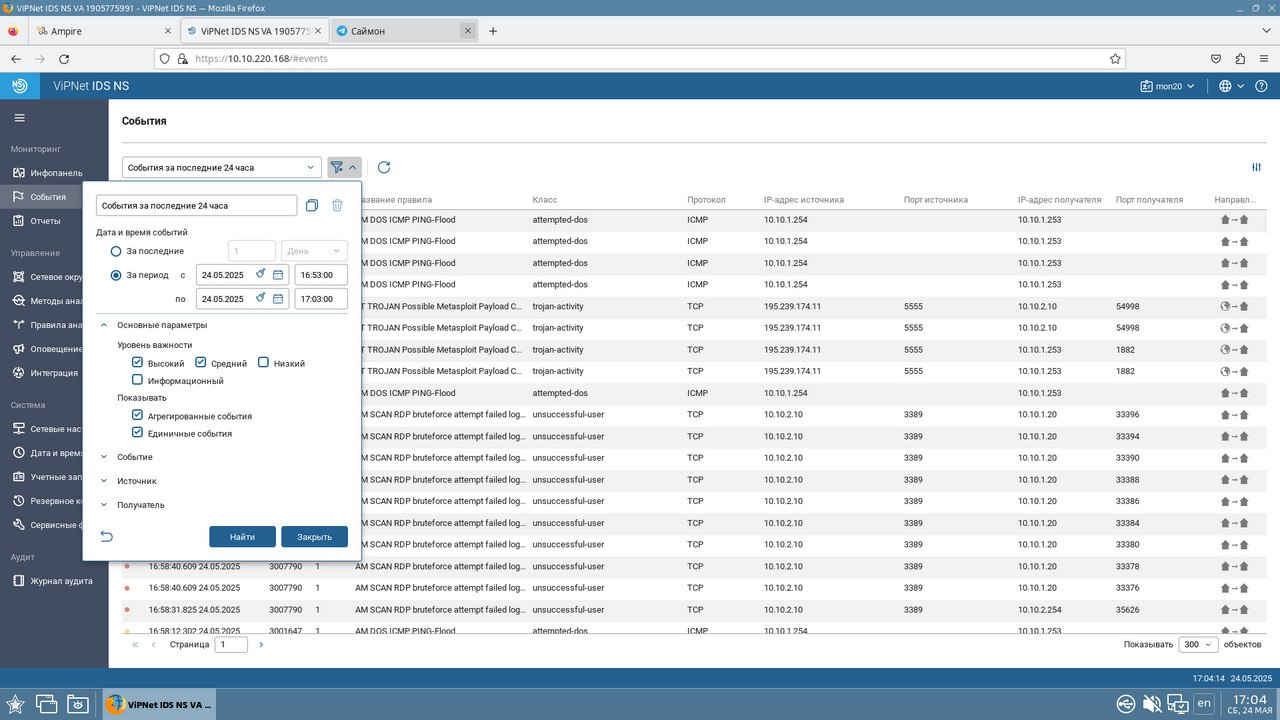1280x720 pixels.
Task: Clear the end date field
Action: (x=260, y=298)
